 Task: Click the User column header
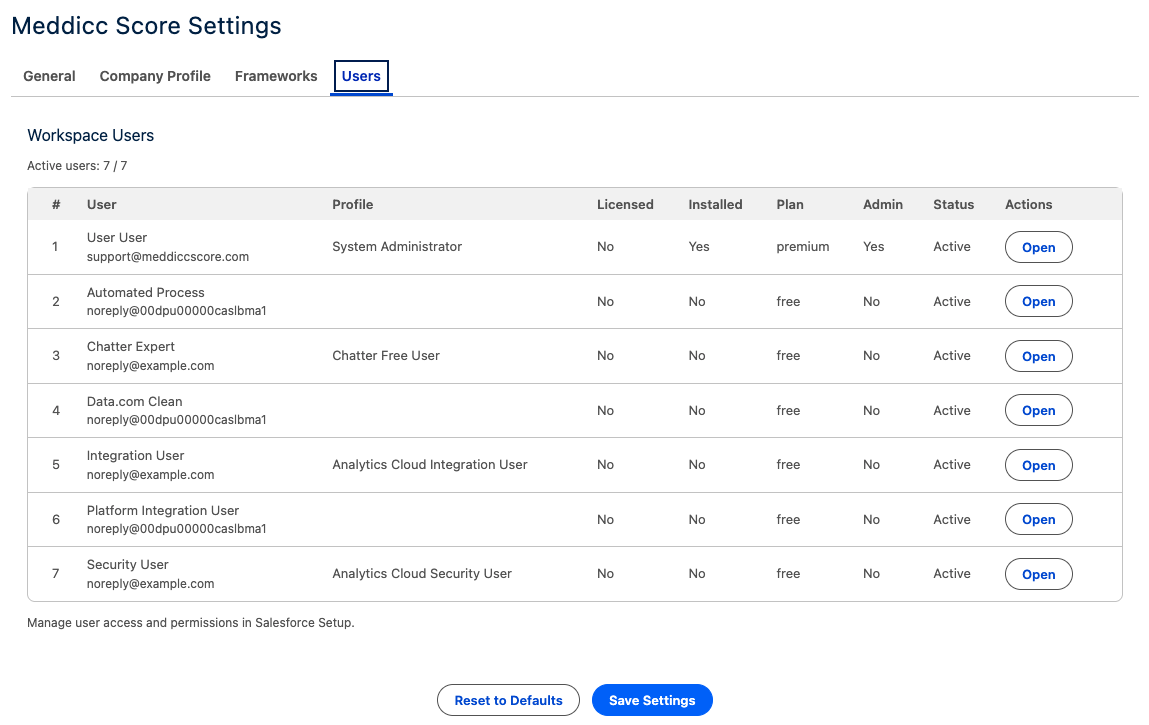click(101, 205)
